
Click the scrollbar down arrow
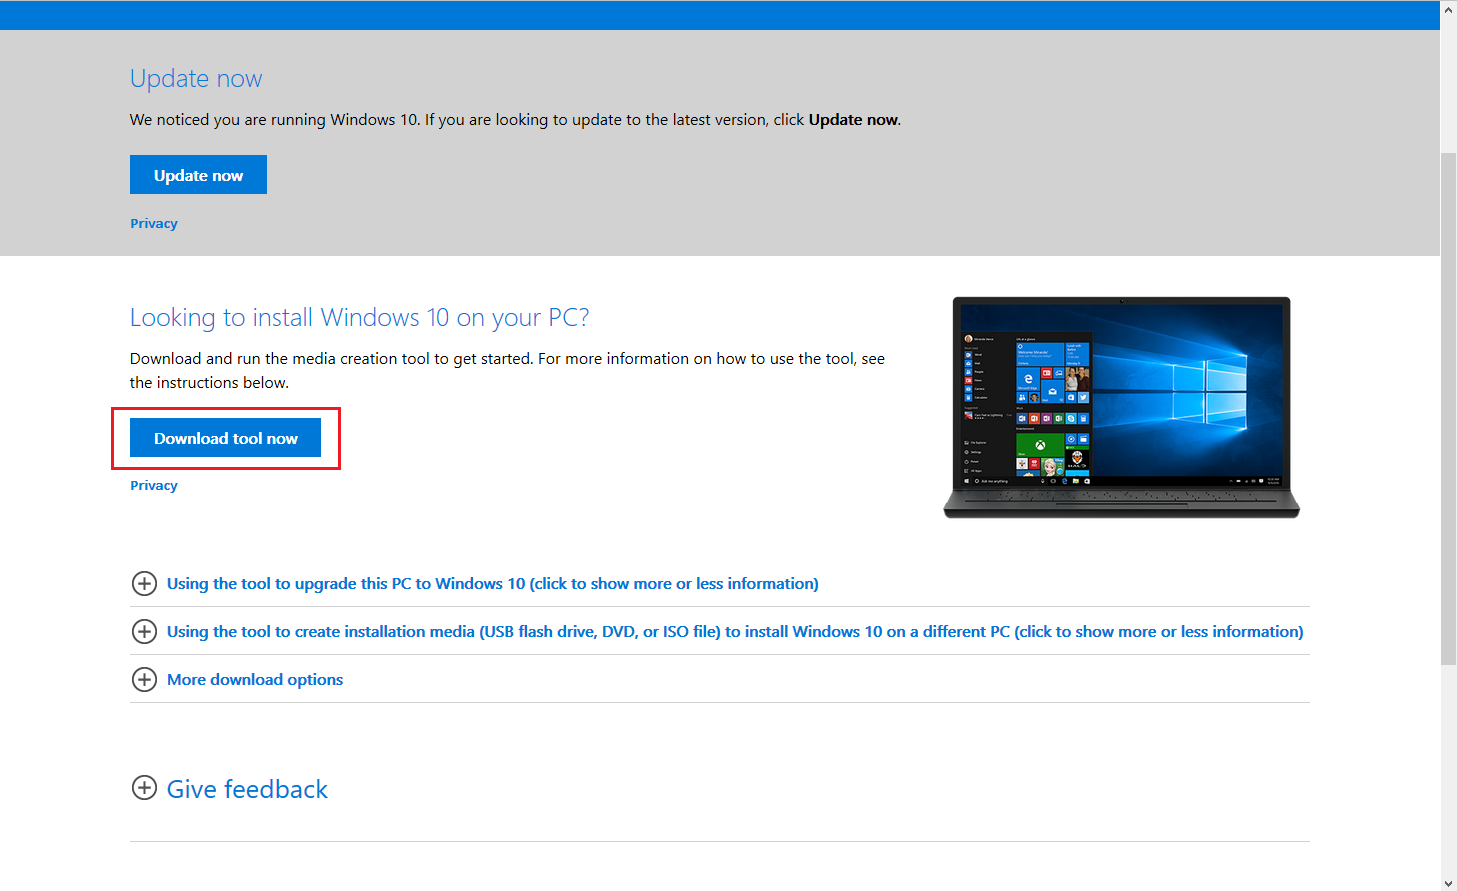tap(1448, 882)
